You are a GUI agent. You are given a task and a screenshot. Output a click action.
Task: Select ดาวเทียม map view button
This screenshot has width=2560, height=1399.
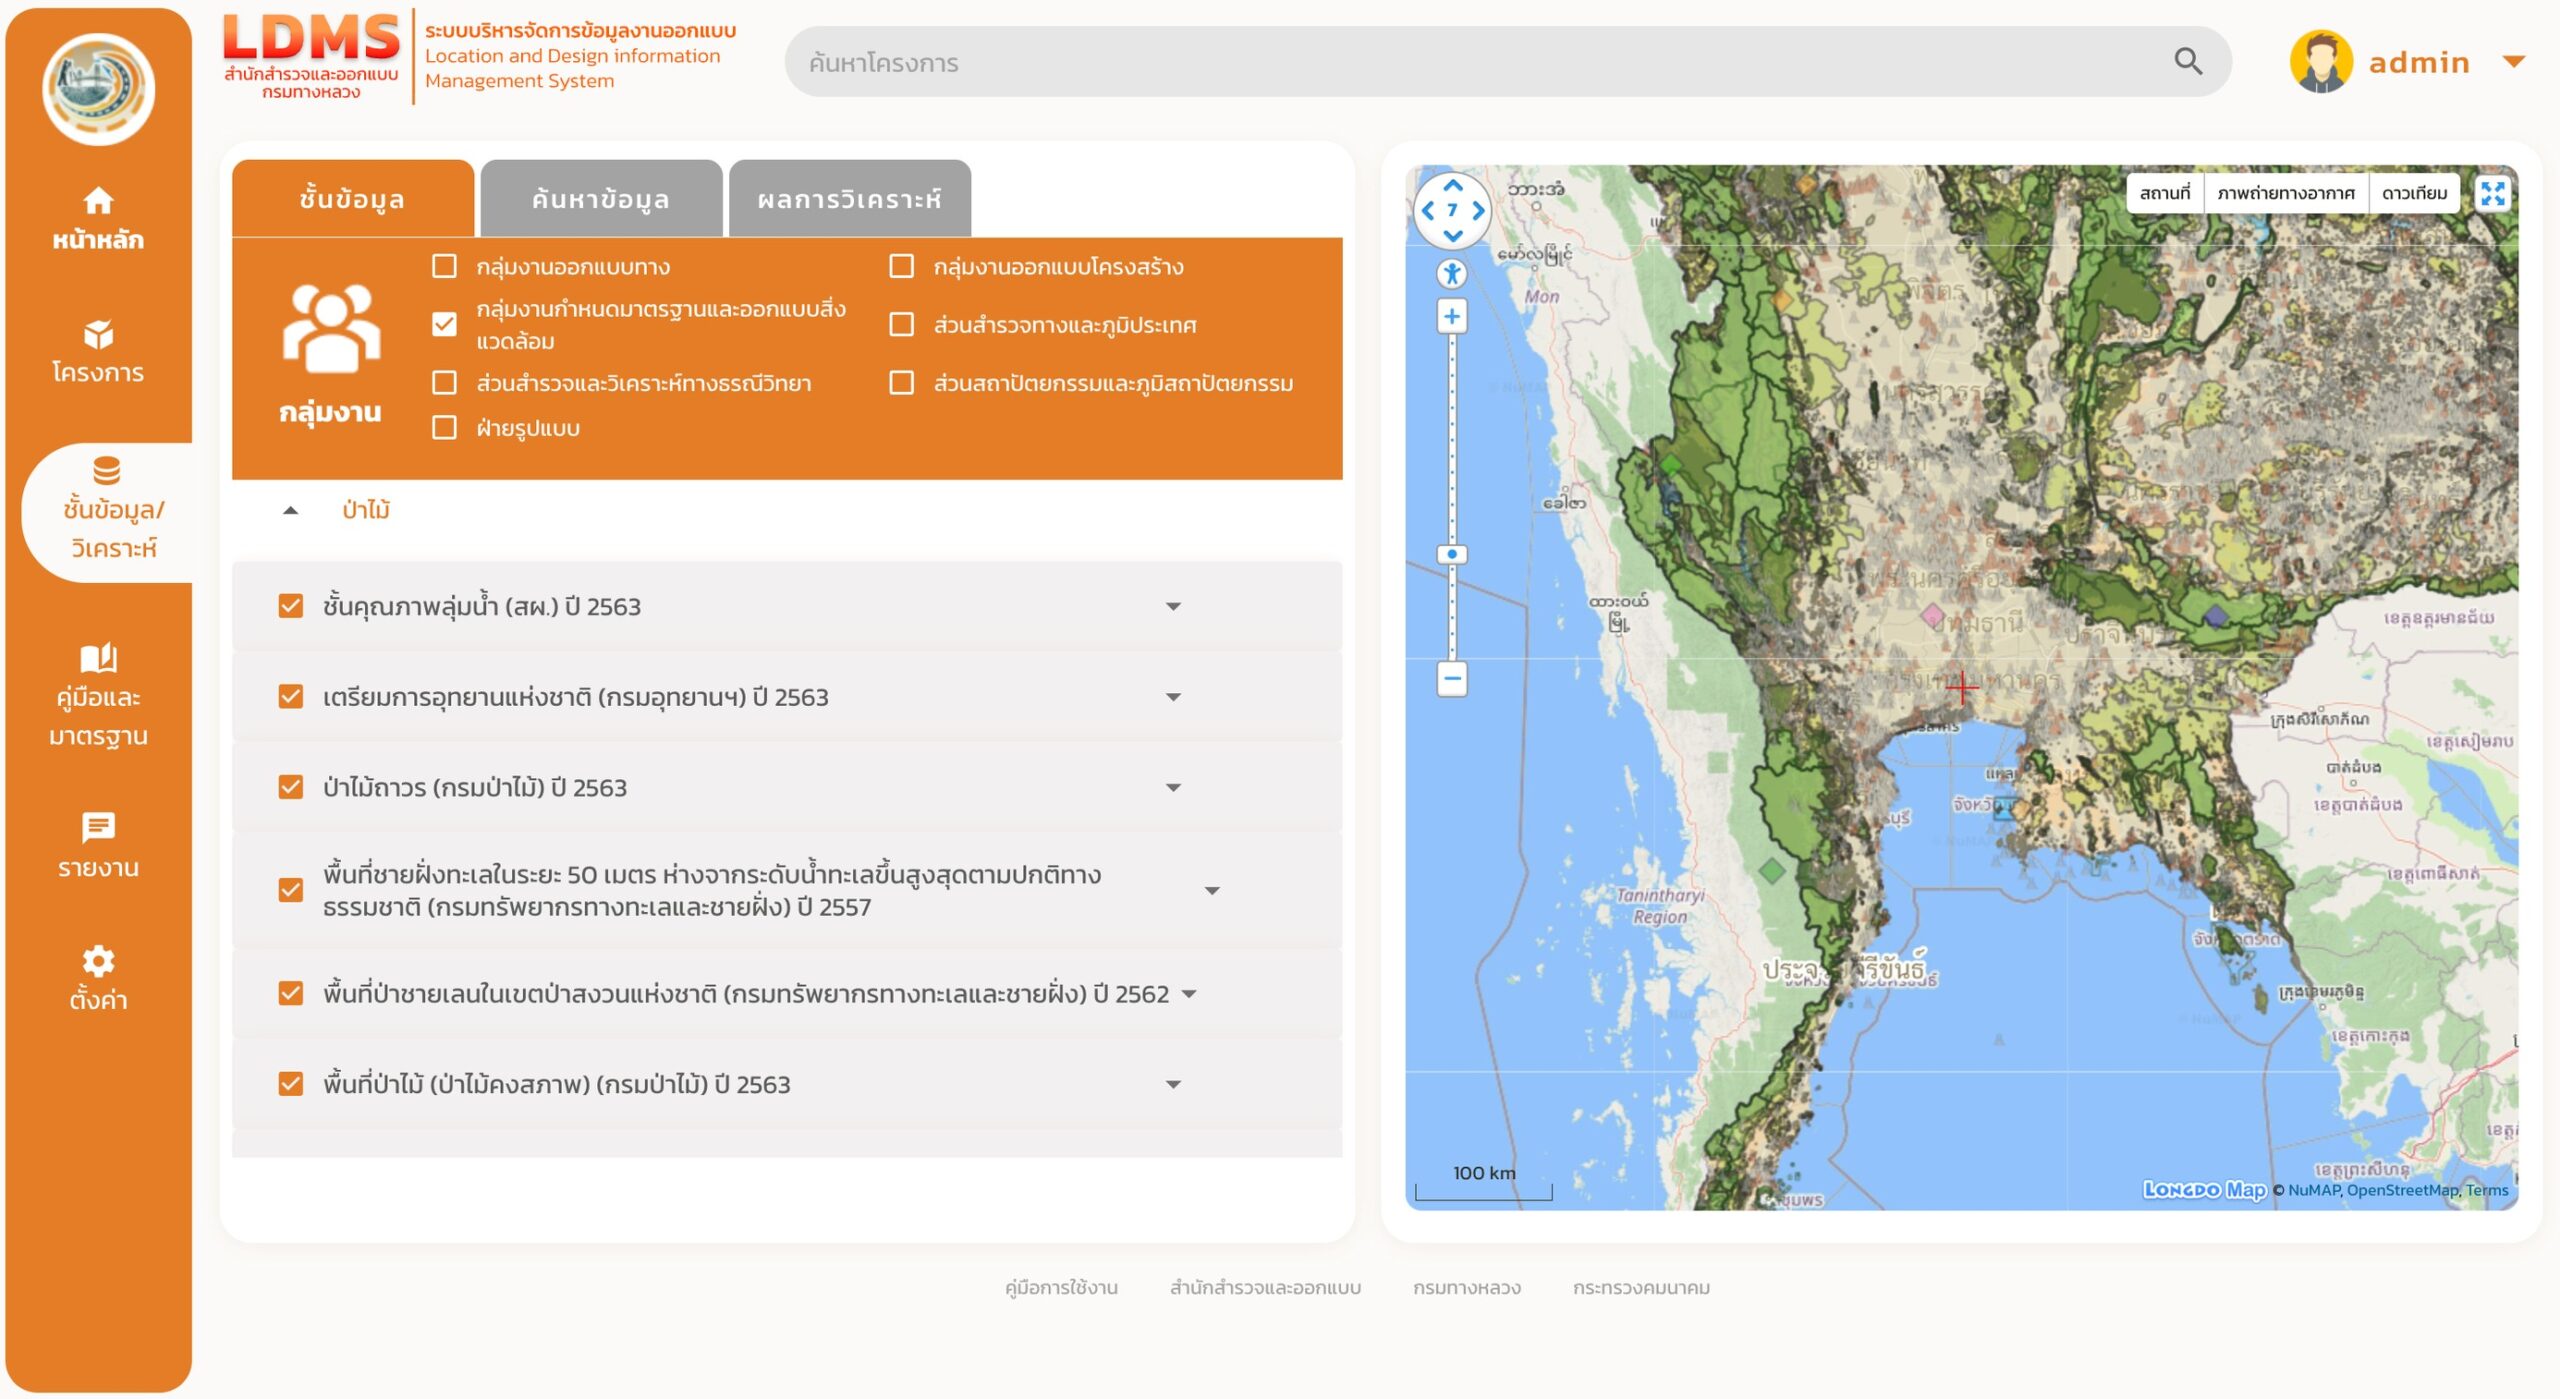tap(2414, 193)
